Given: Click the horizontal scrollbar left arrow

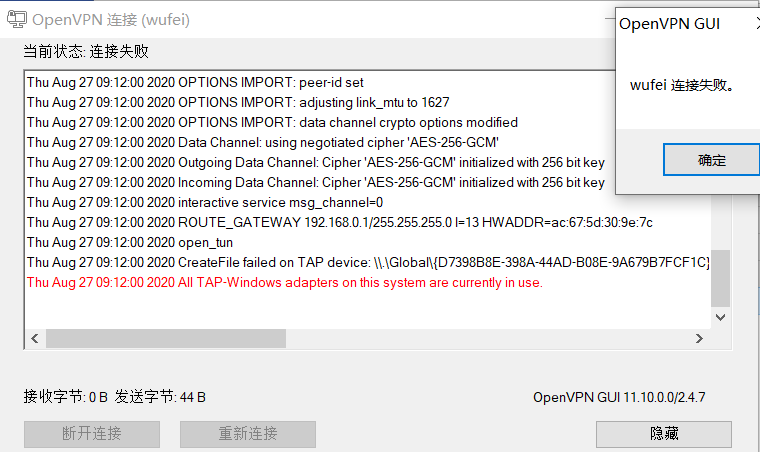Looking at the screenshot, I should tap(35, 338).
